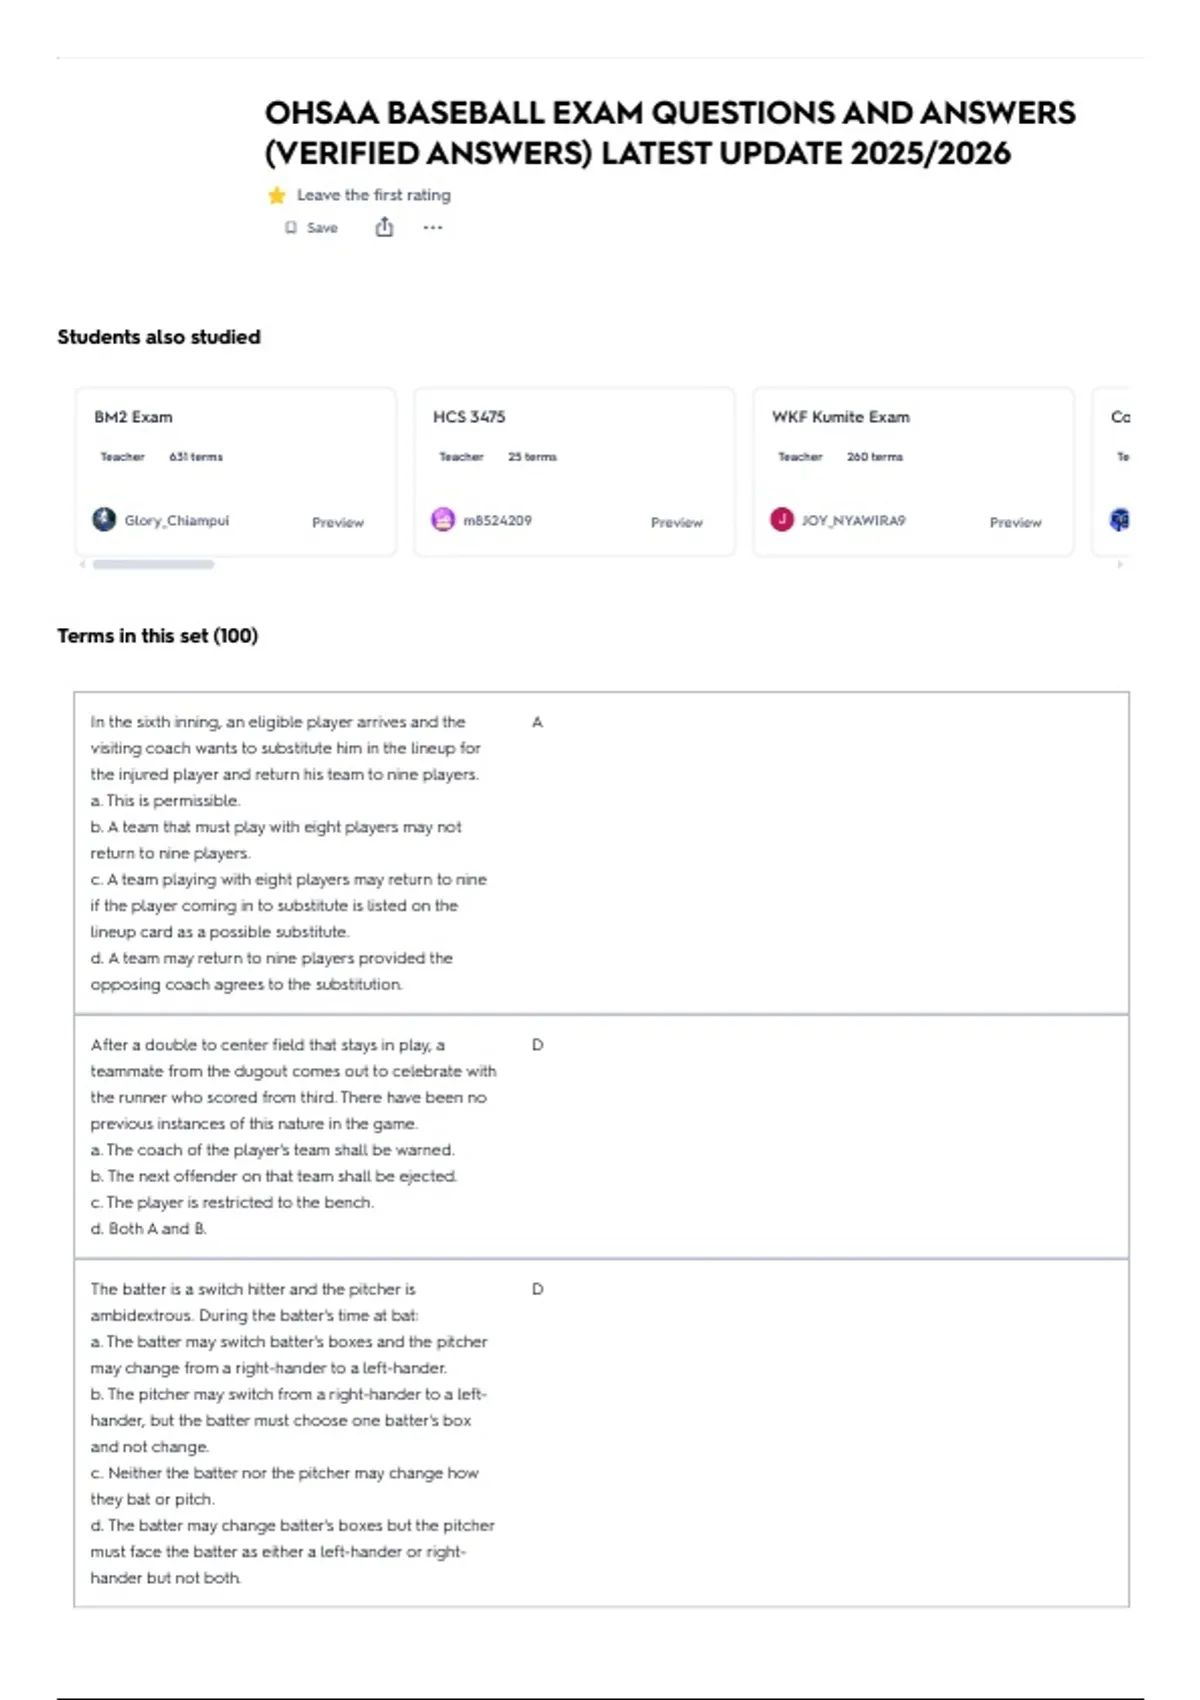Image resolution: width=1200 pixels, height=1700 pixels.
Task: Preview the HCS 3475 set
Action: (677, 522)
